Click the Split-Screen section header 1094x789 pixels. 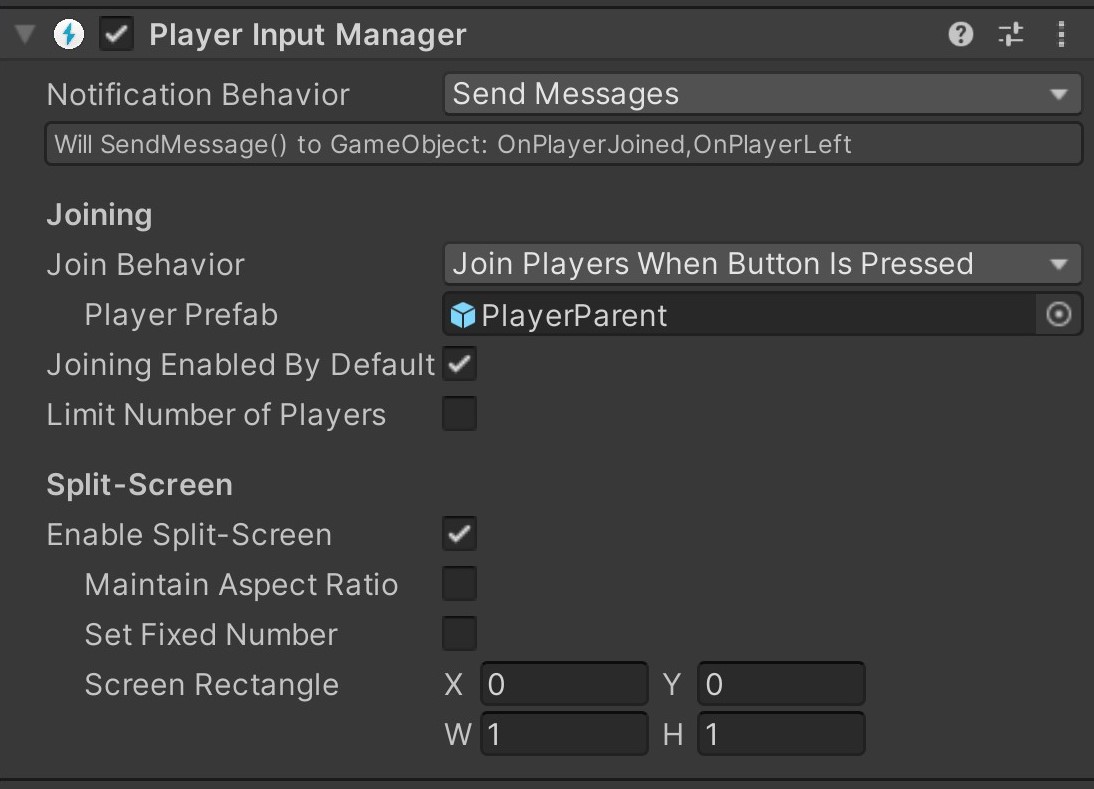click(x=140, y=485)
